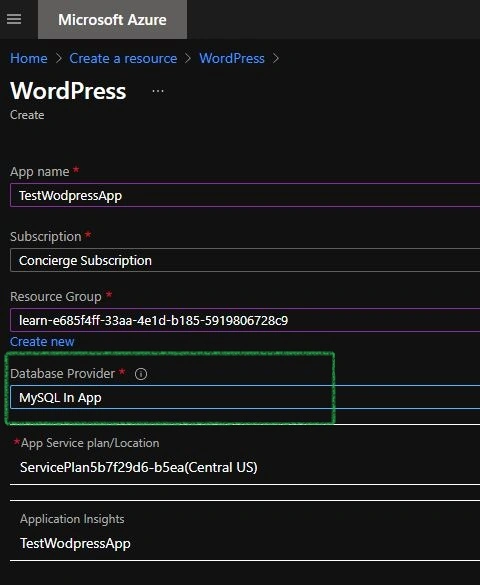Open Database Provider dropdown MySQL In App
480x585 pixels.
pyautogui.click(x=245, y=398)
